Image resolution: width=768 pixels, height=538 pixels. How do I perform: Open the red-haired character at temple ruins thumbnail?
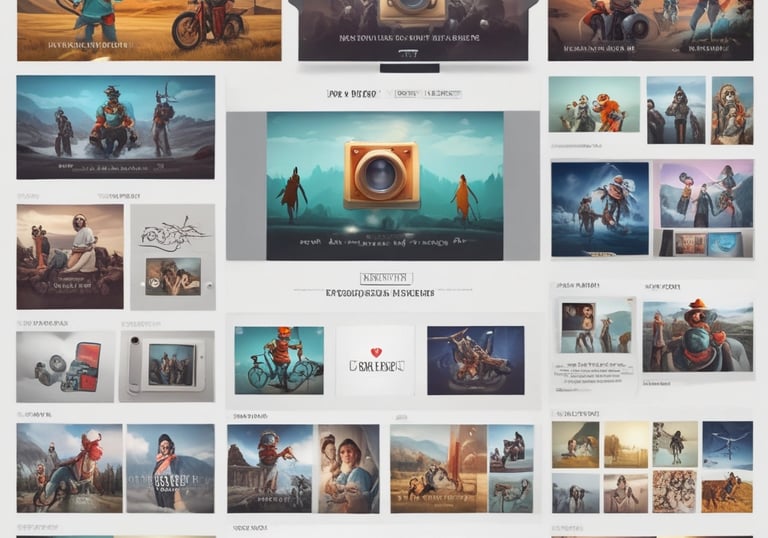270,469
